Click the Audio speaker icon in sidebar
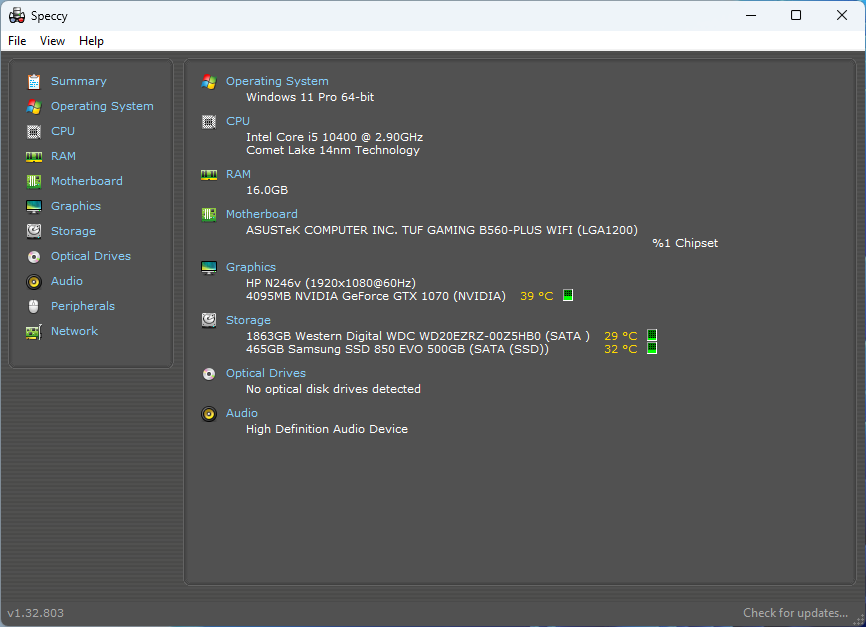 tap(34, 282)
